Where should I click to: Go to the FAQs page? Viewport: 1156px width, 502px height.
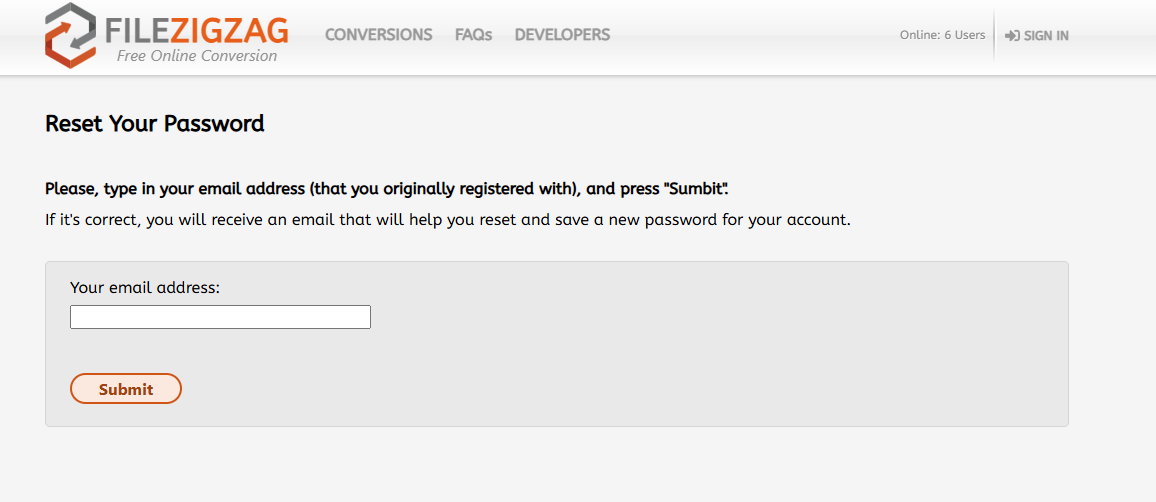[x=473, y=35]
